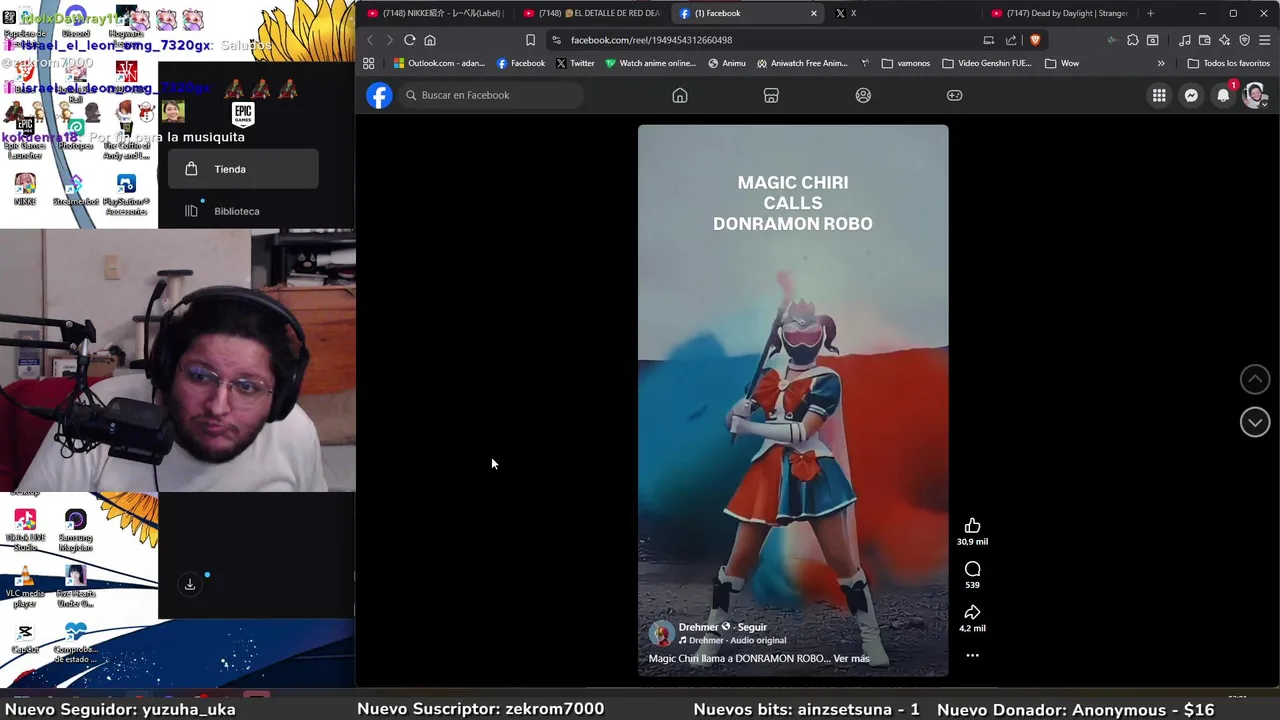Image resolution: width=1280 pixels, height=720 pixels.
Task: Open the Twitter bookmark
Action: tap(575, 63)
